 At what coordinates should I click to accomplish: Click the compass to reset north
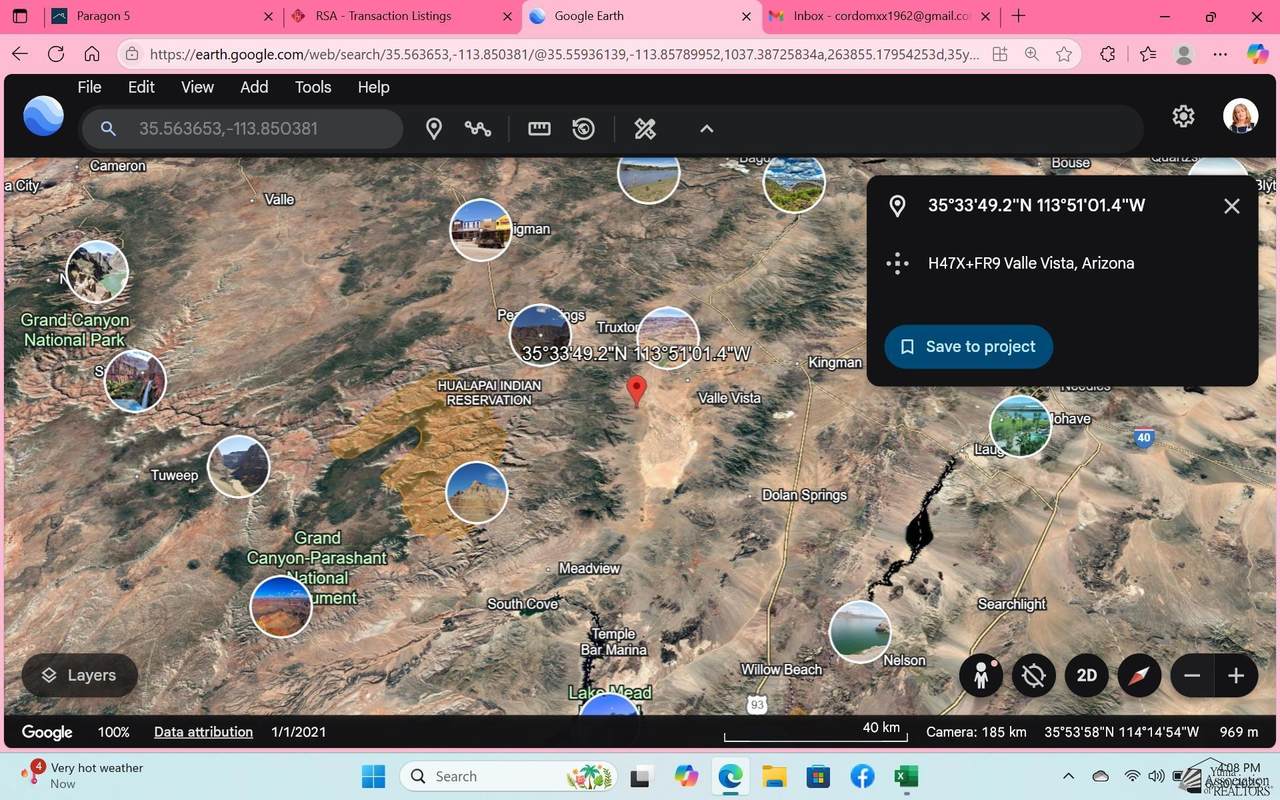click(x=1139, y=676)
